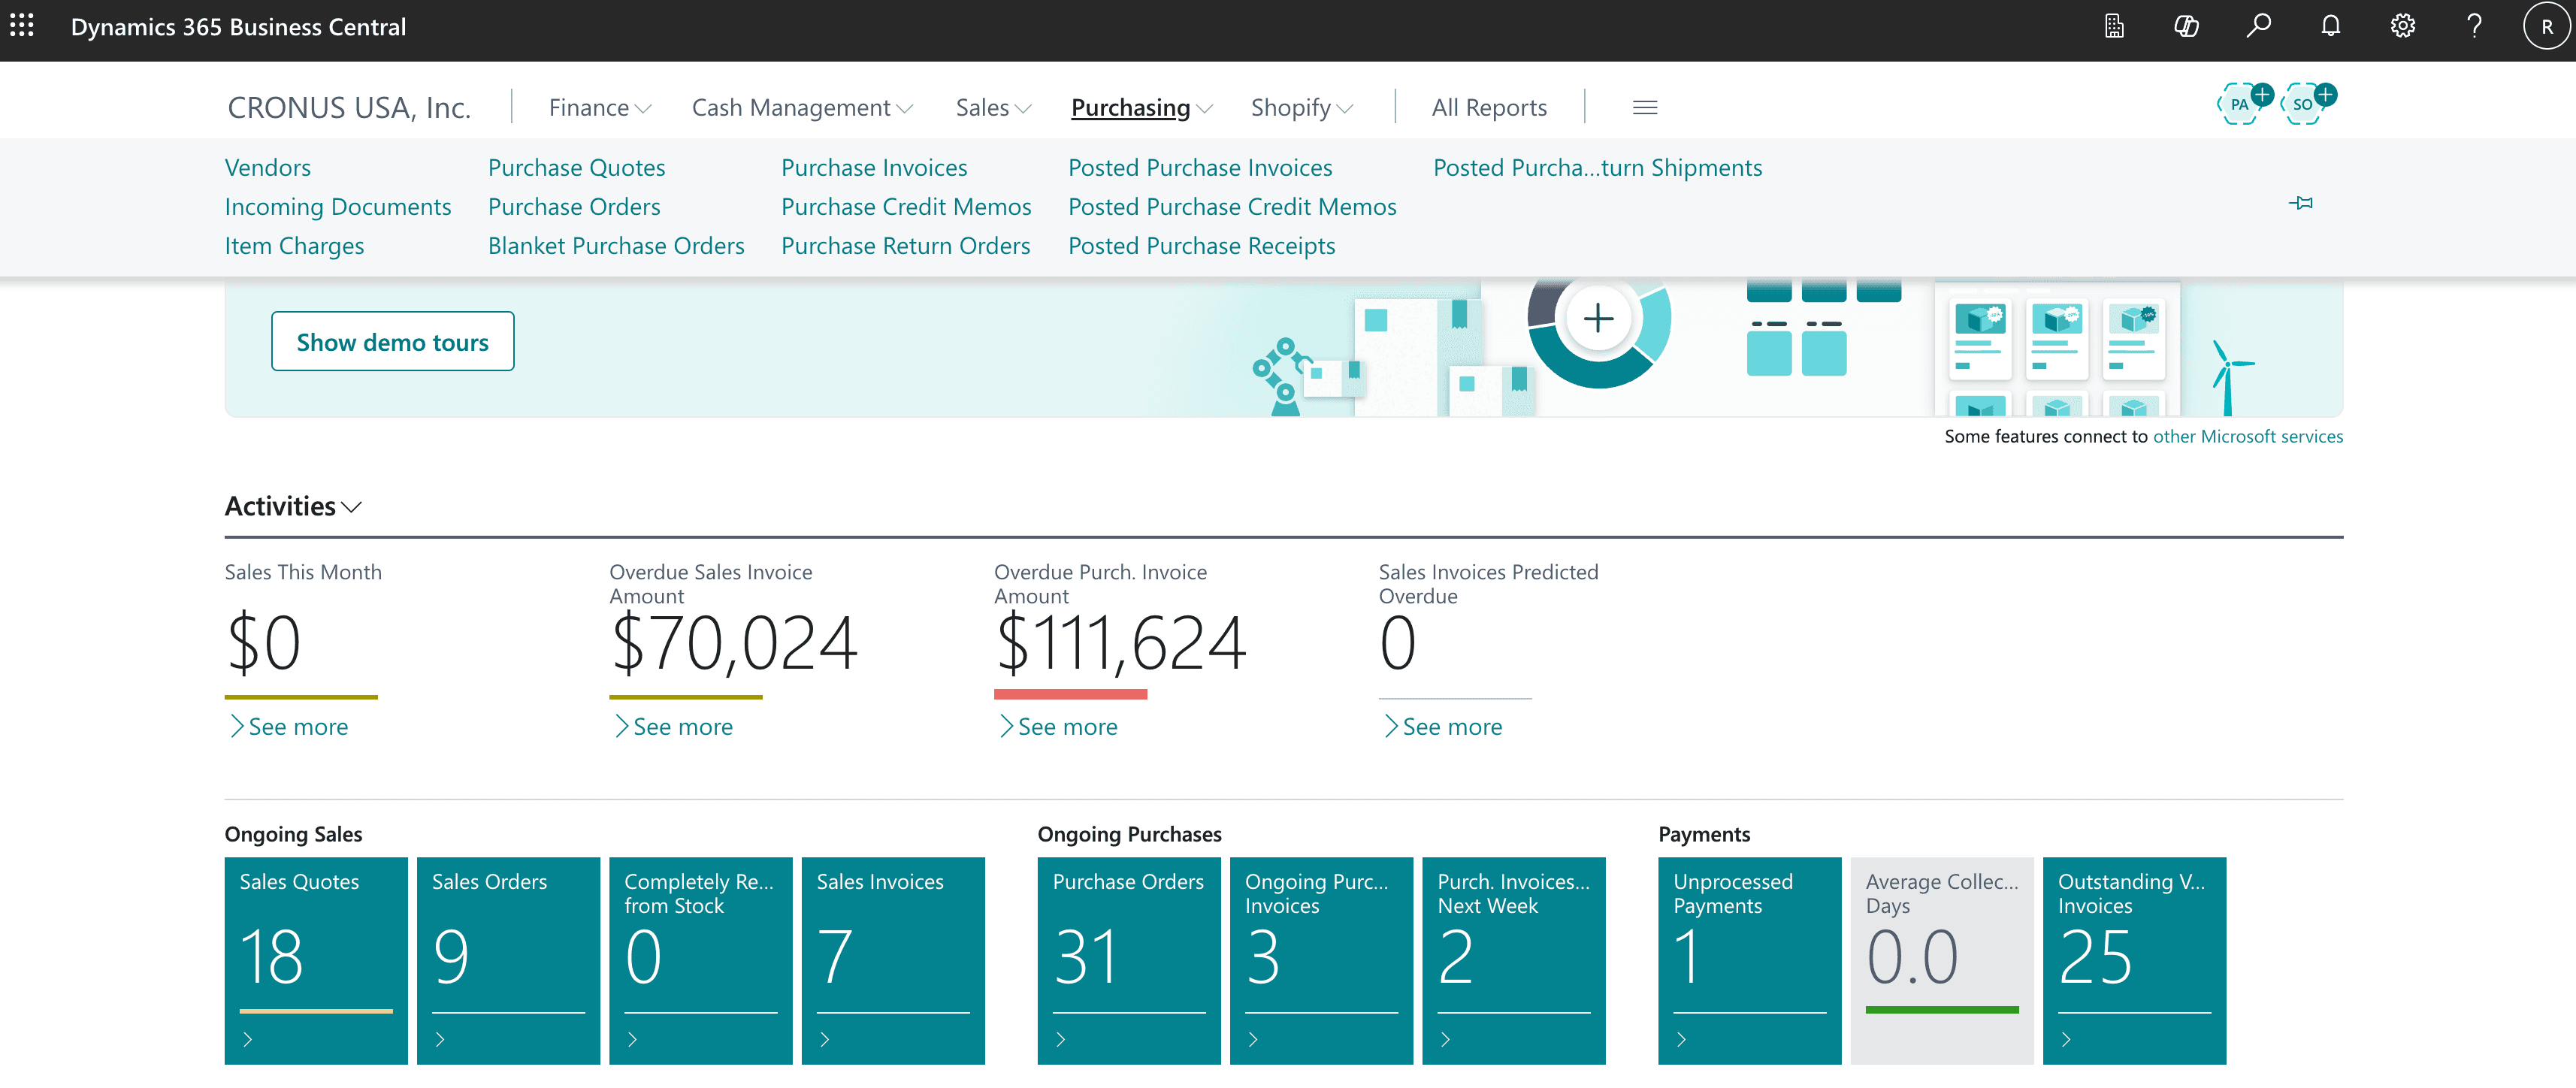See more under Overdue Sales Invoice Amount
This screenshot has width=2576, height=1088.
pos(674,727)
